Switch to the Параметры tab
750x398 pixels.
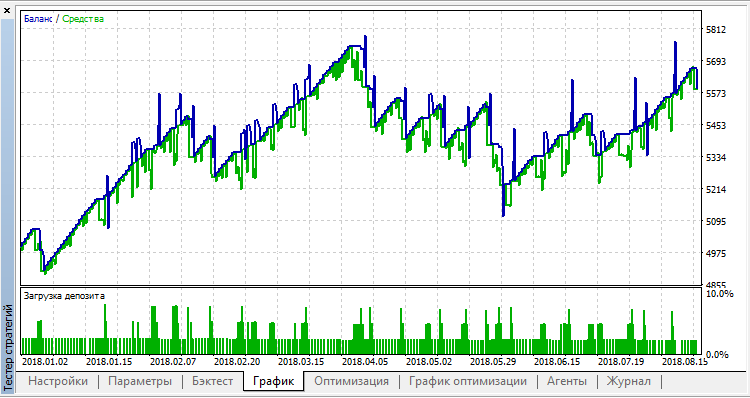140,381
